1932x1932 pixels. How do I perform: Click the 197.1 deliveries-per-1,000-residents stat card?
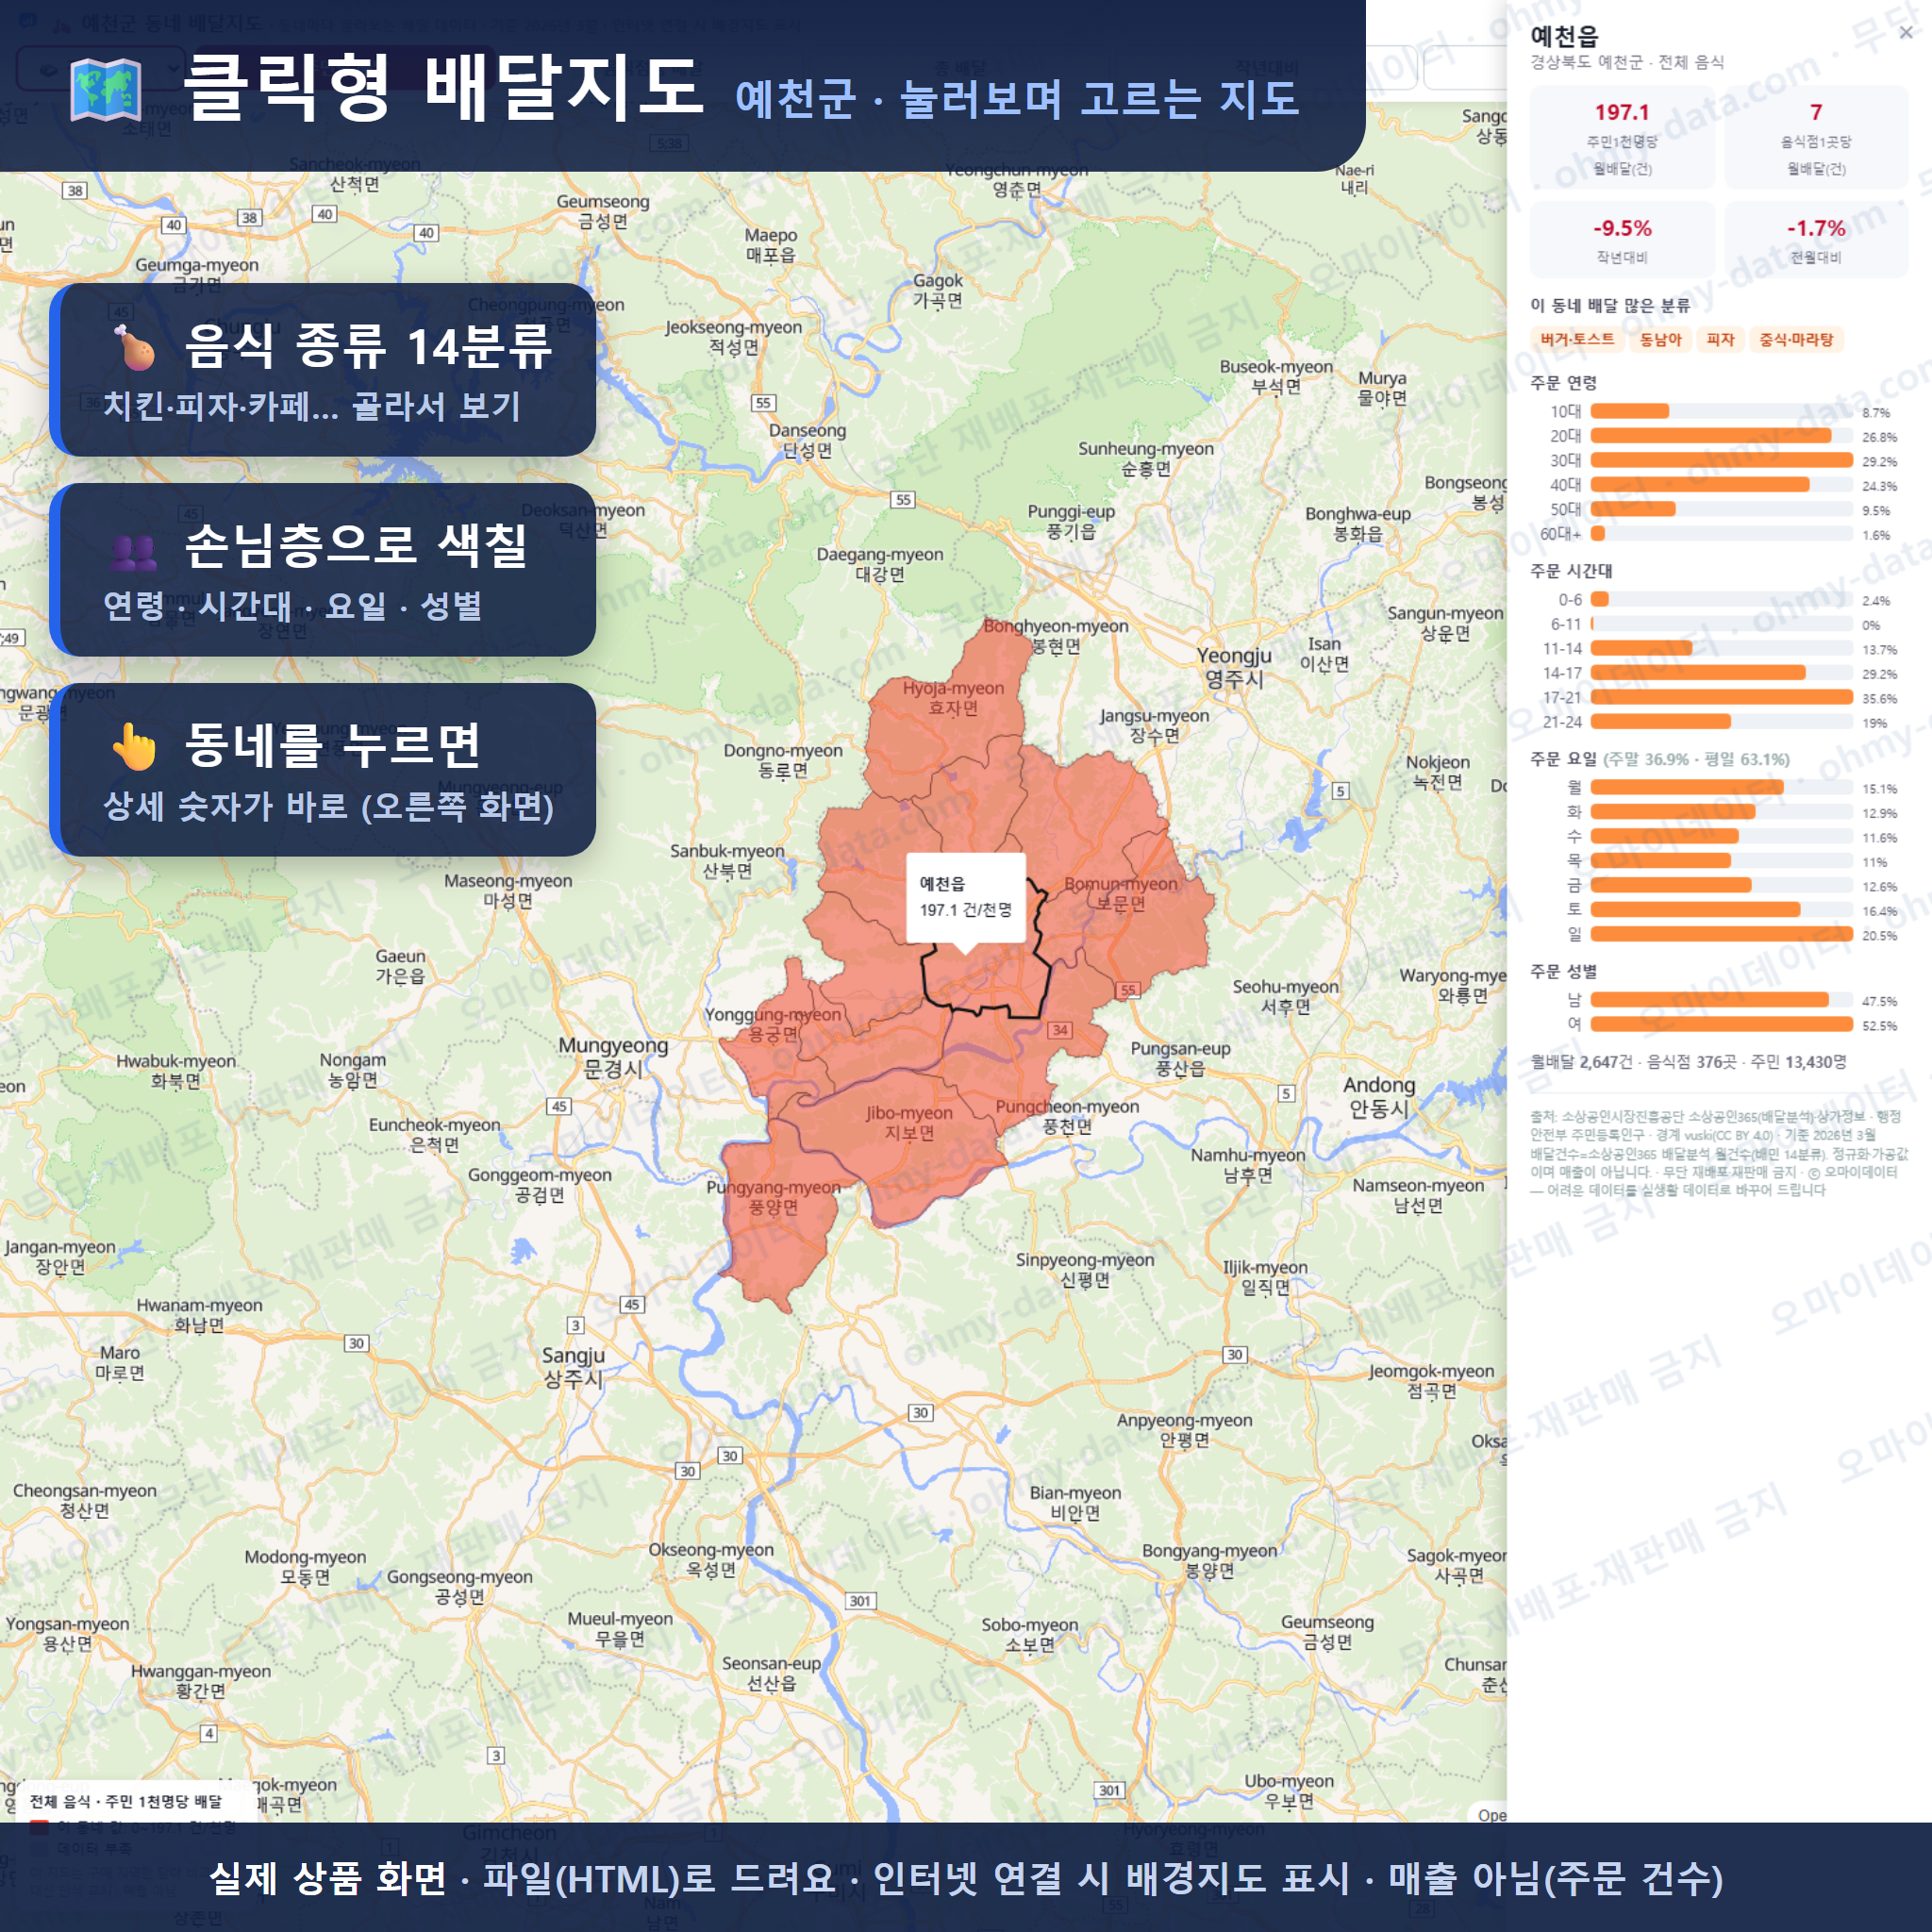(1622, 138)
